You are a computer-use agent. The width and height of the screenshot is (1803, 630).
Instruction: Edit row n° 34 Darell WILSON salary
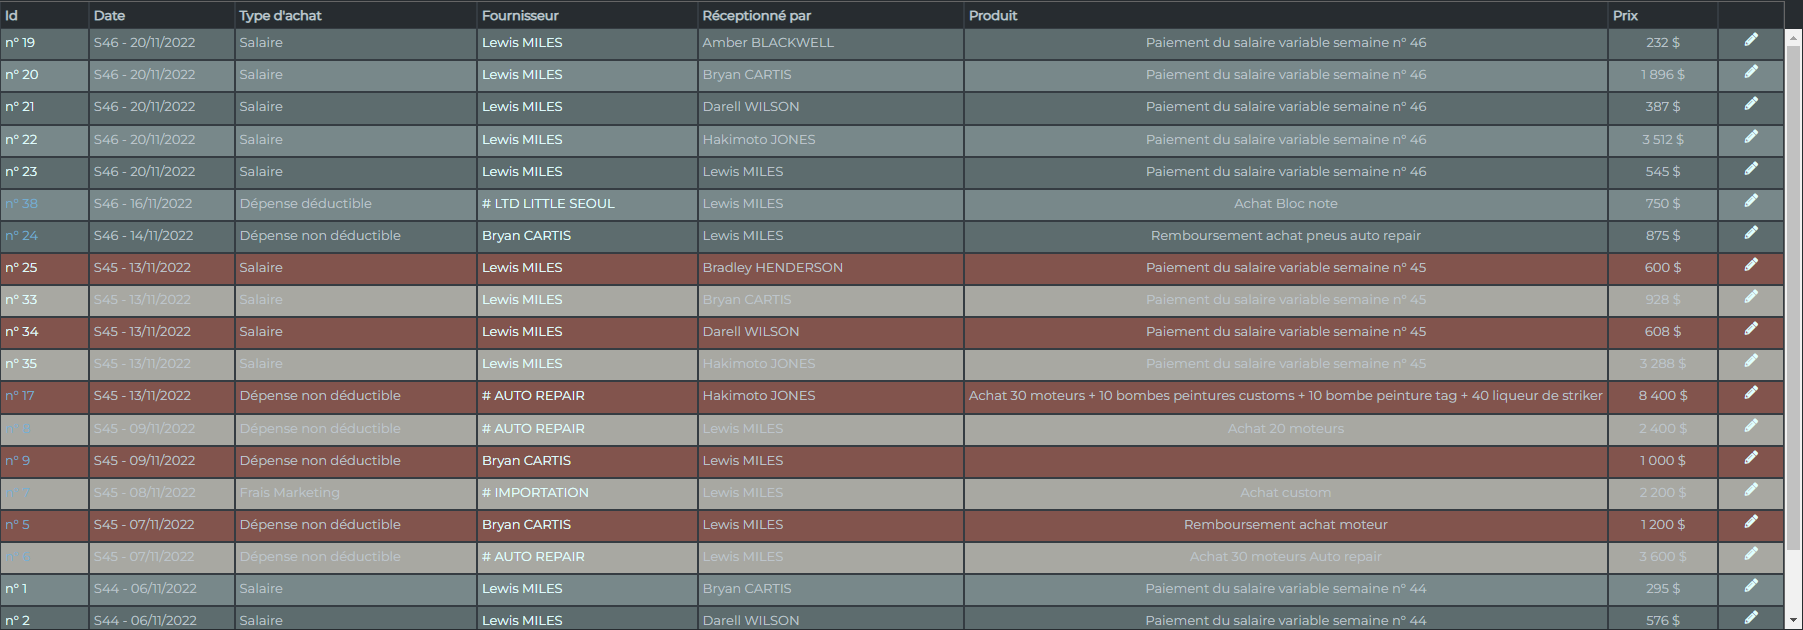click(x=1751, y=329)
